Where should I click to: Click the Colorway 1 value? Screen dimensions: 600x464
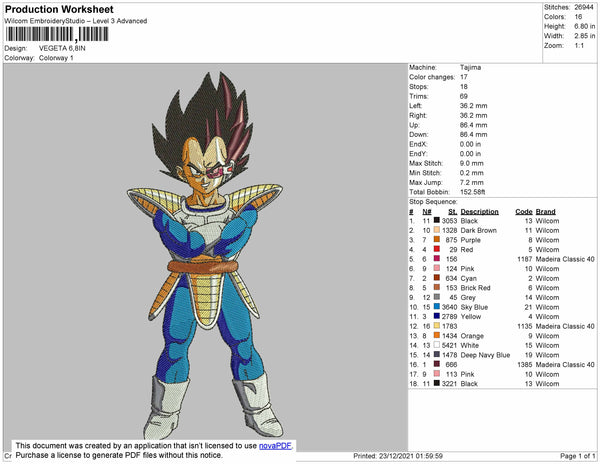tap(56, 58)
